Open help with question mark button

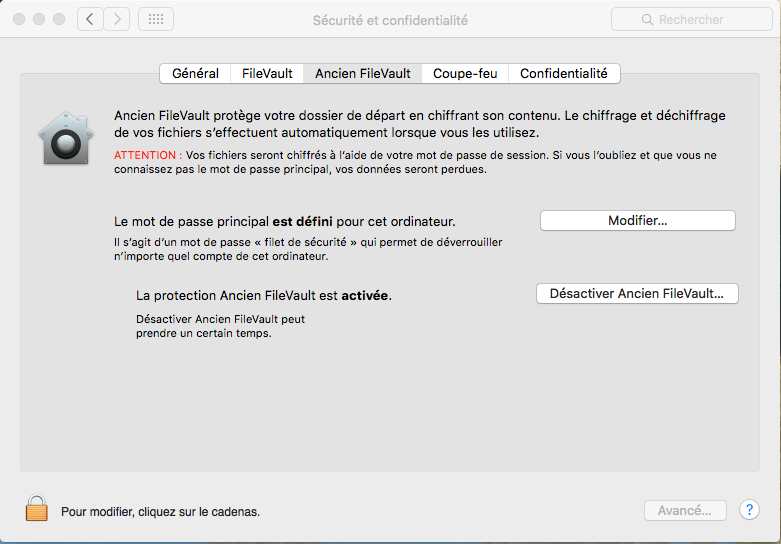749,510
